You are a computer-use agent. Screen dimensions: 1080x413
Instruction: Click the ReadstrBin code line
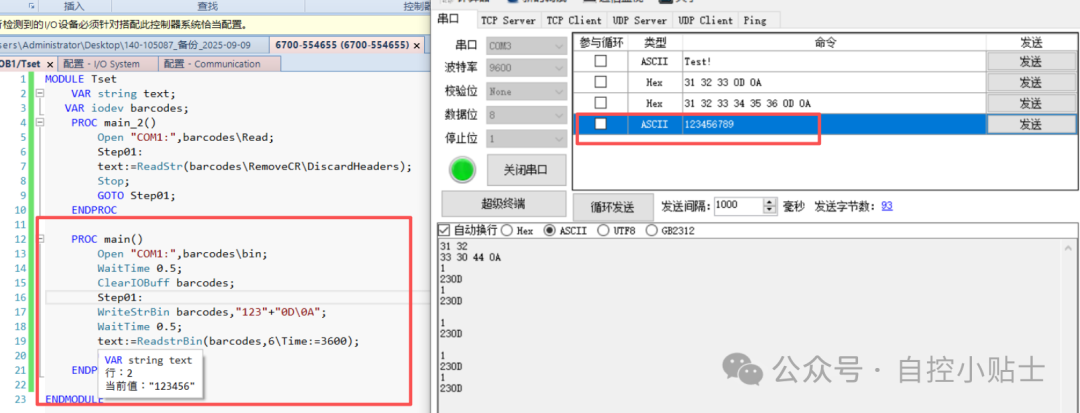pos(229,341)
